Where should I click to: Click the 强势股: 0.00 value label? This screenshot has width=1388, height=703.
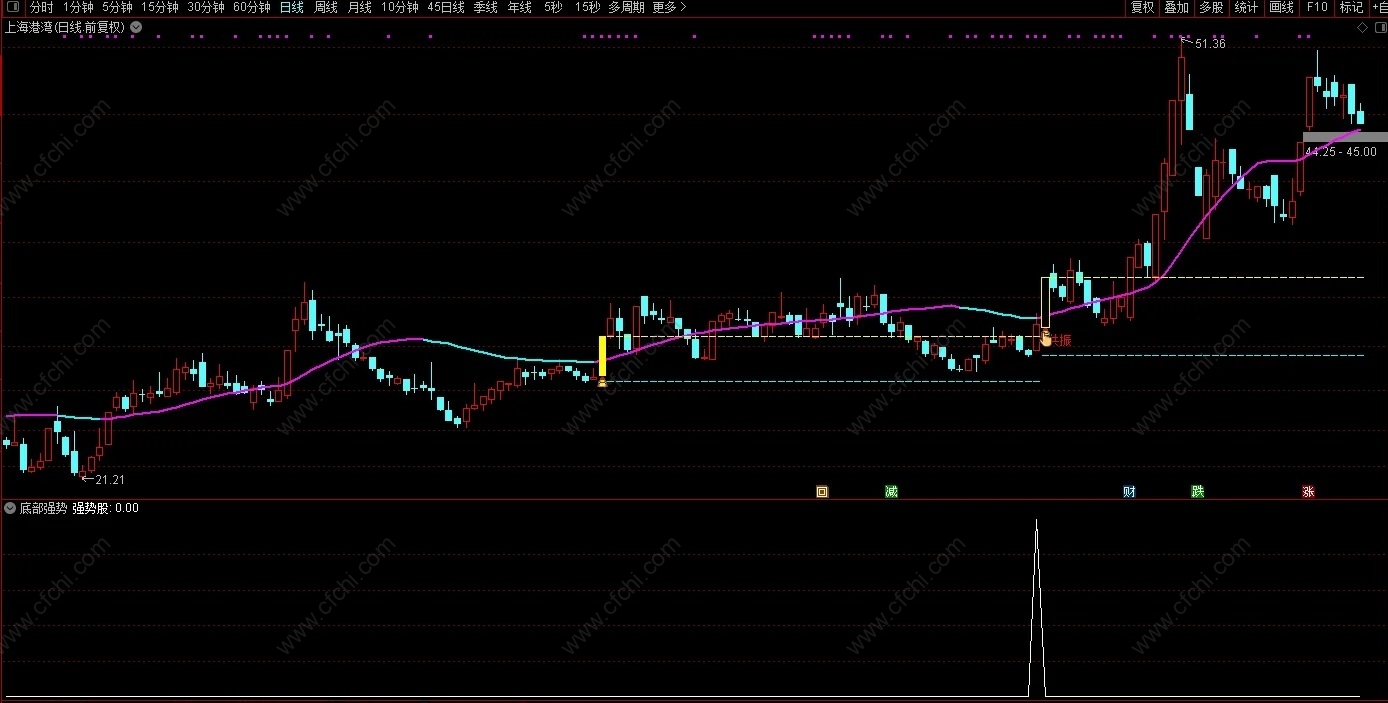click(x=105, y=508)
